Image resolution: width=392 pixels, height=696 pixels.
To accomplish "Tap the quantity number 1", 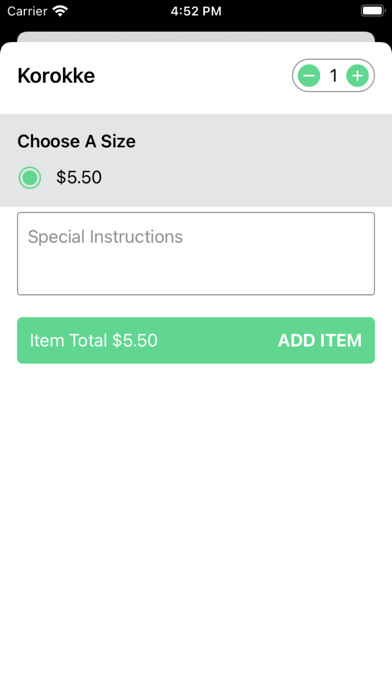I will 333,76.
